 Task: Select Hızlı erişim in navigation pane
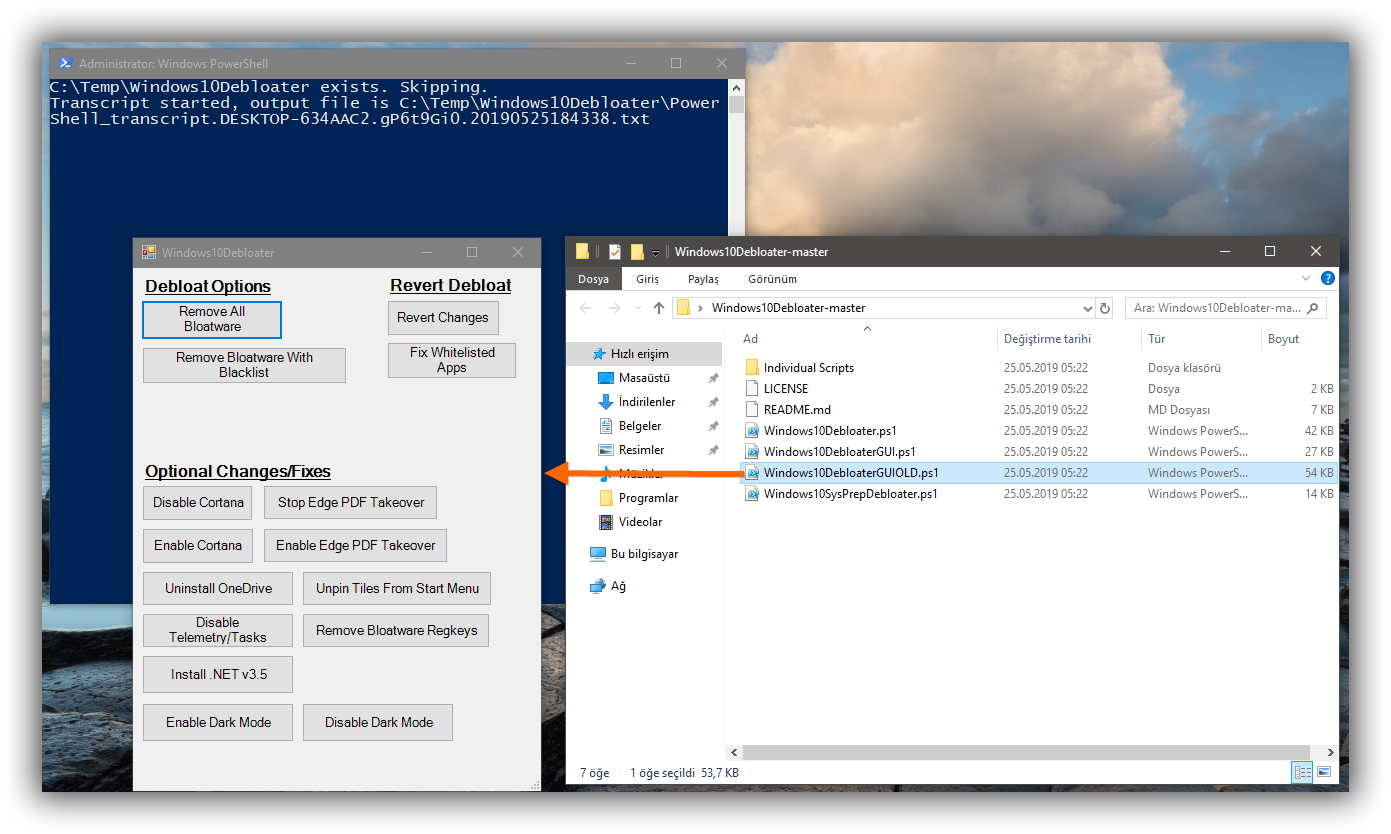coord(644,354)
